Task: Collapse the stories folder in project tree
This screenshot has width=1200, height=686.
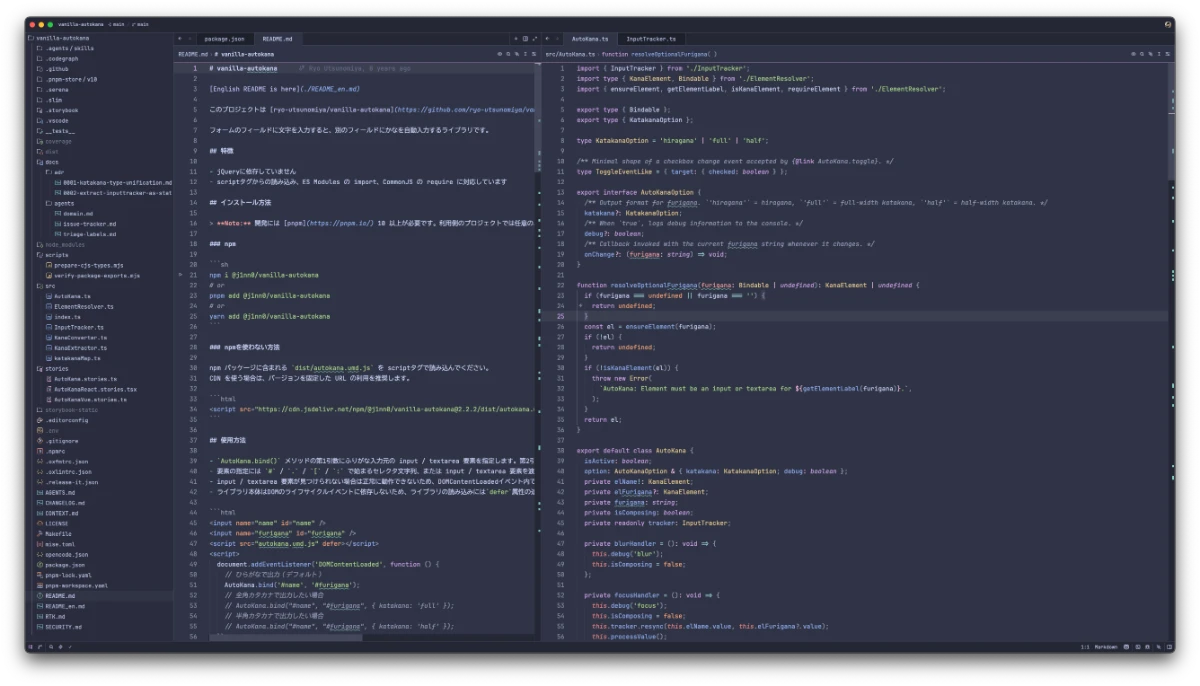Action: coord(56,369)
